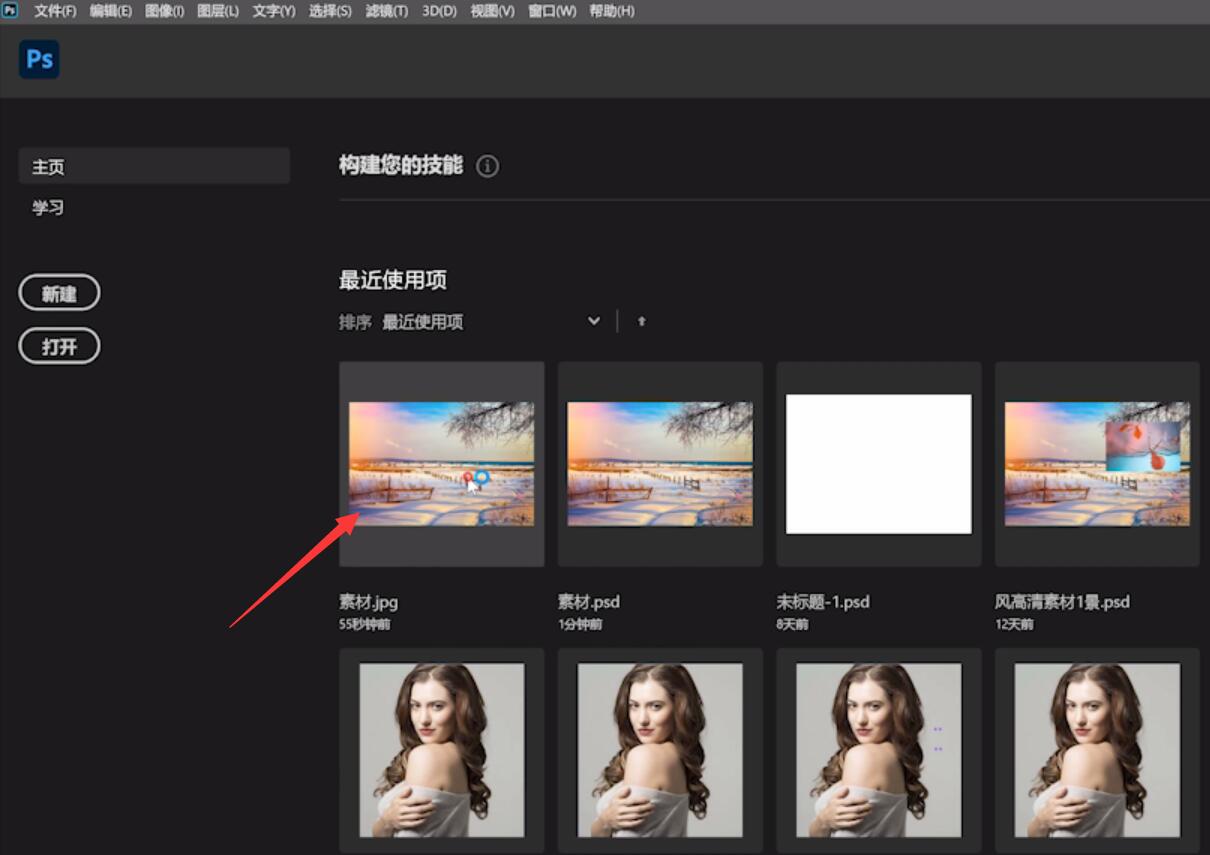The image size is (1210, 855).
Task: Open the 素材.psd thumbnail
Action: [x=660, y=464]
